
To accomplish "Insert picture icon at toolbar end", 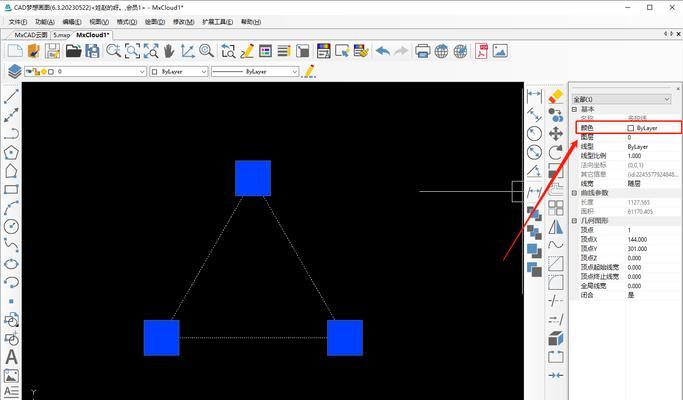I will (x=500, y=51).
